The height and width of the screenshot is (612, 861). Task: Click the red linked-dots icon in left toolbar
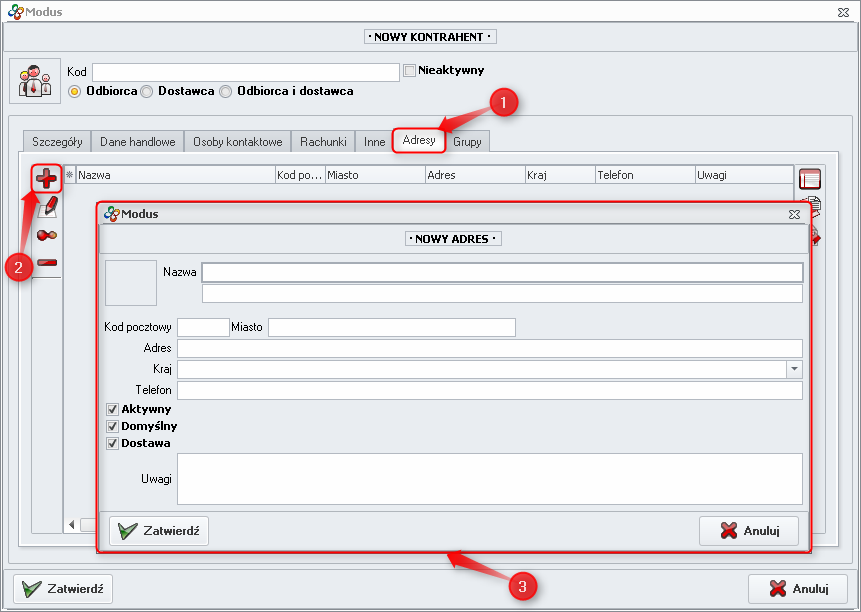coord(46,235)
